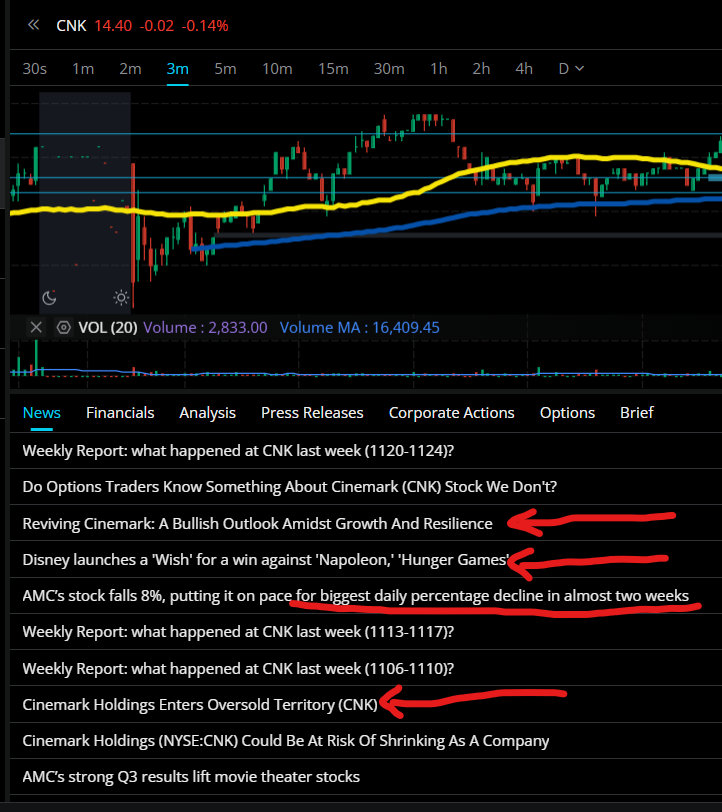The width and height of the screenshot is (722, 812).
Task: Choose the 5m chart interval
Action: coord(225,68)
